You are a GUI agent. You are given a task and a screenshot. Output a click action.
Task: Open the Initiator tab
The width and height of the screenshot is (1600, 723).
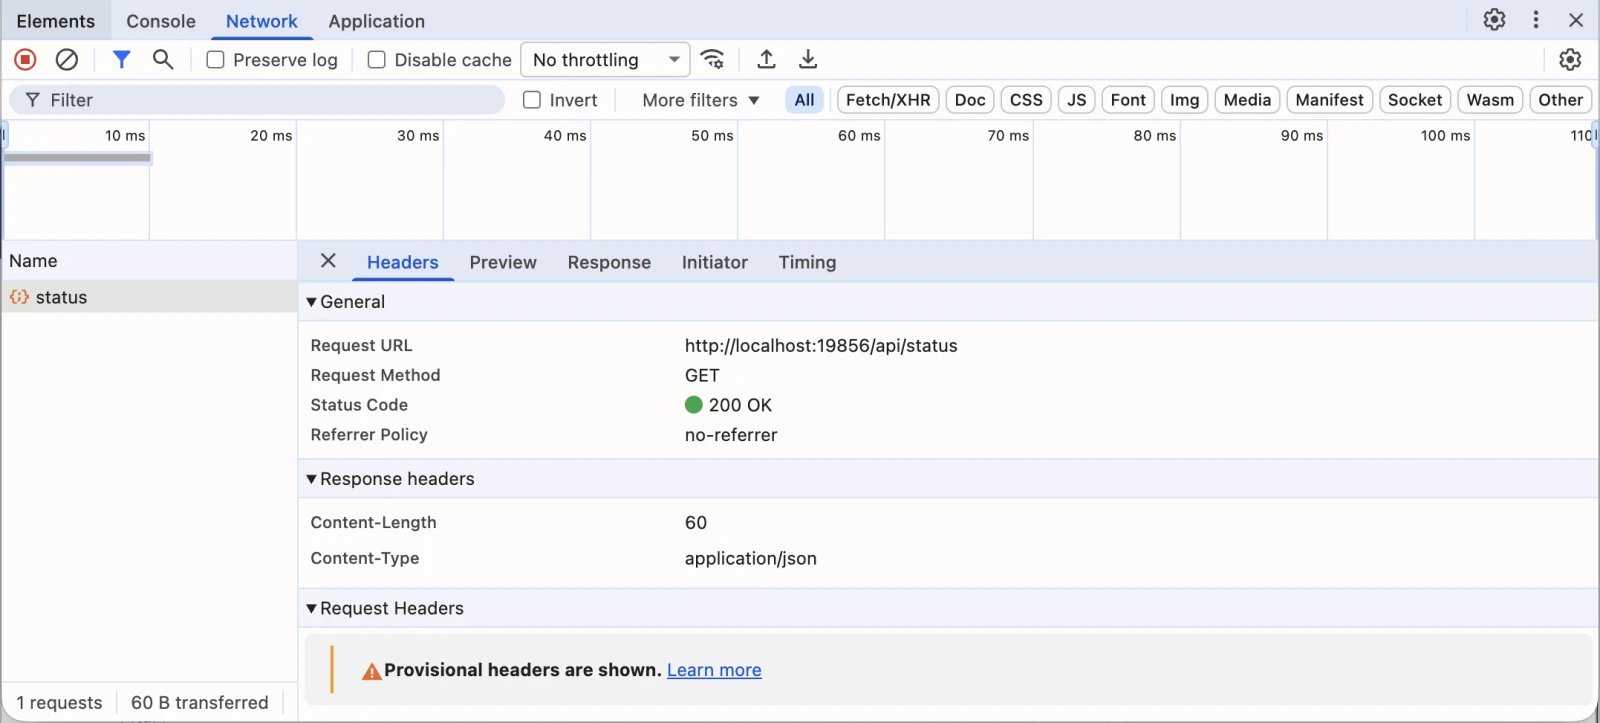coord(715,262)
